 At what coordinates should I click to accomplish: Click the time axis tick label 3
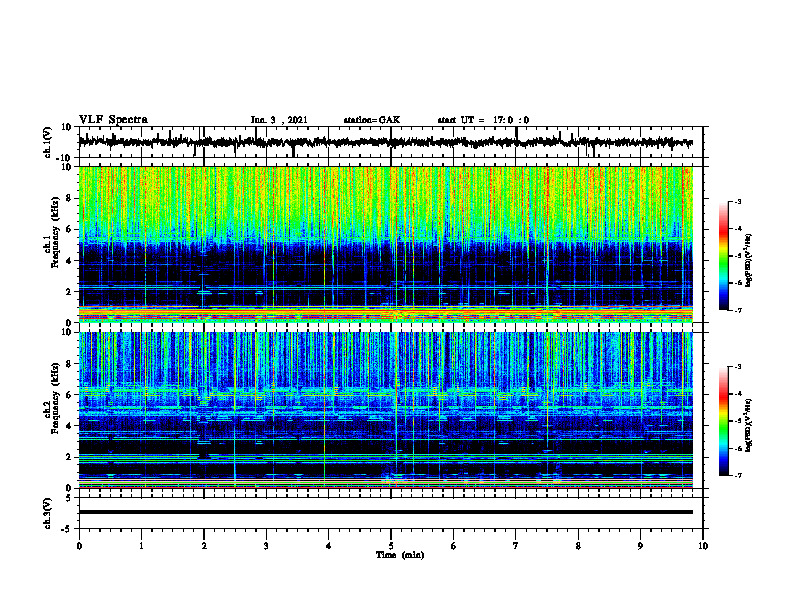tap(266, 546)
